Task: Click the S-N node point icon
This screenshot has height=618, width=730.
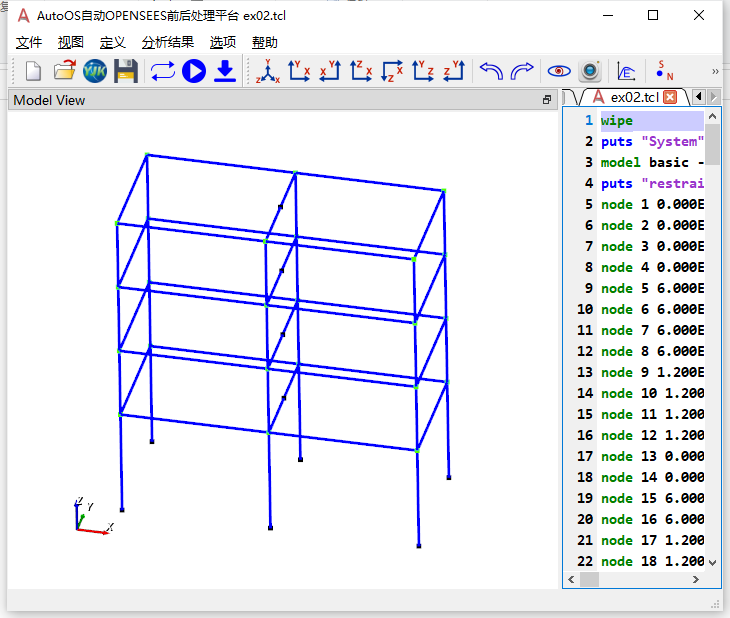Action: coord(664,71)
